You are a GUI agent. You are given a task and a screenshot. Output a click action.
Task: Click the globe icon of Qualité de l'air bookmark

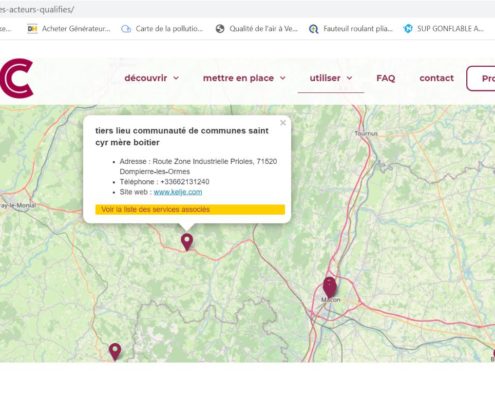pyautogui.click(x=220, y=29)
